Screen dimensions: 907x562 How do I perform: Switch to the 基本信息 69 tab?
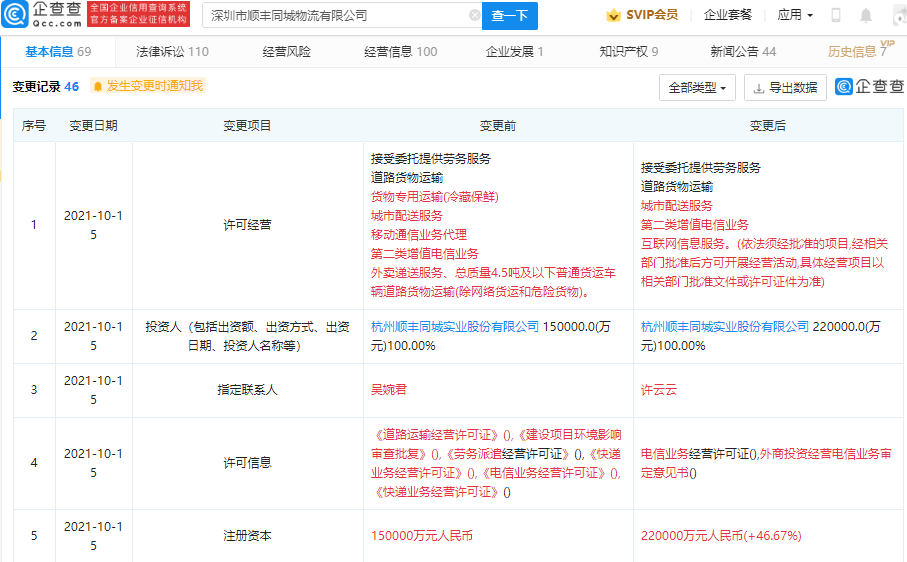pos(58,51)
